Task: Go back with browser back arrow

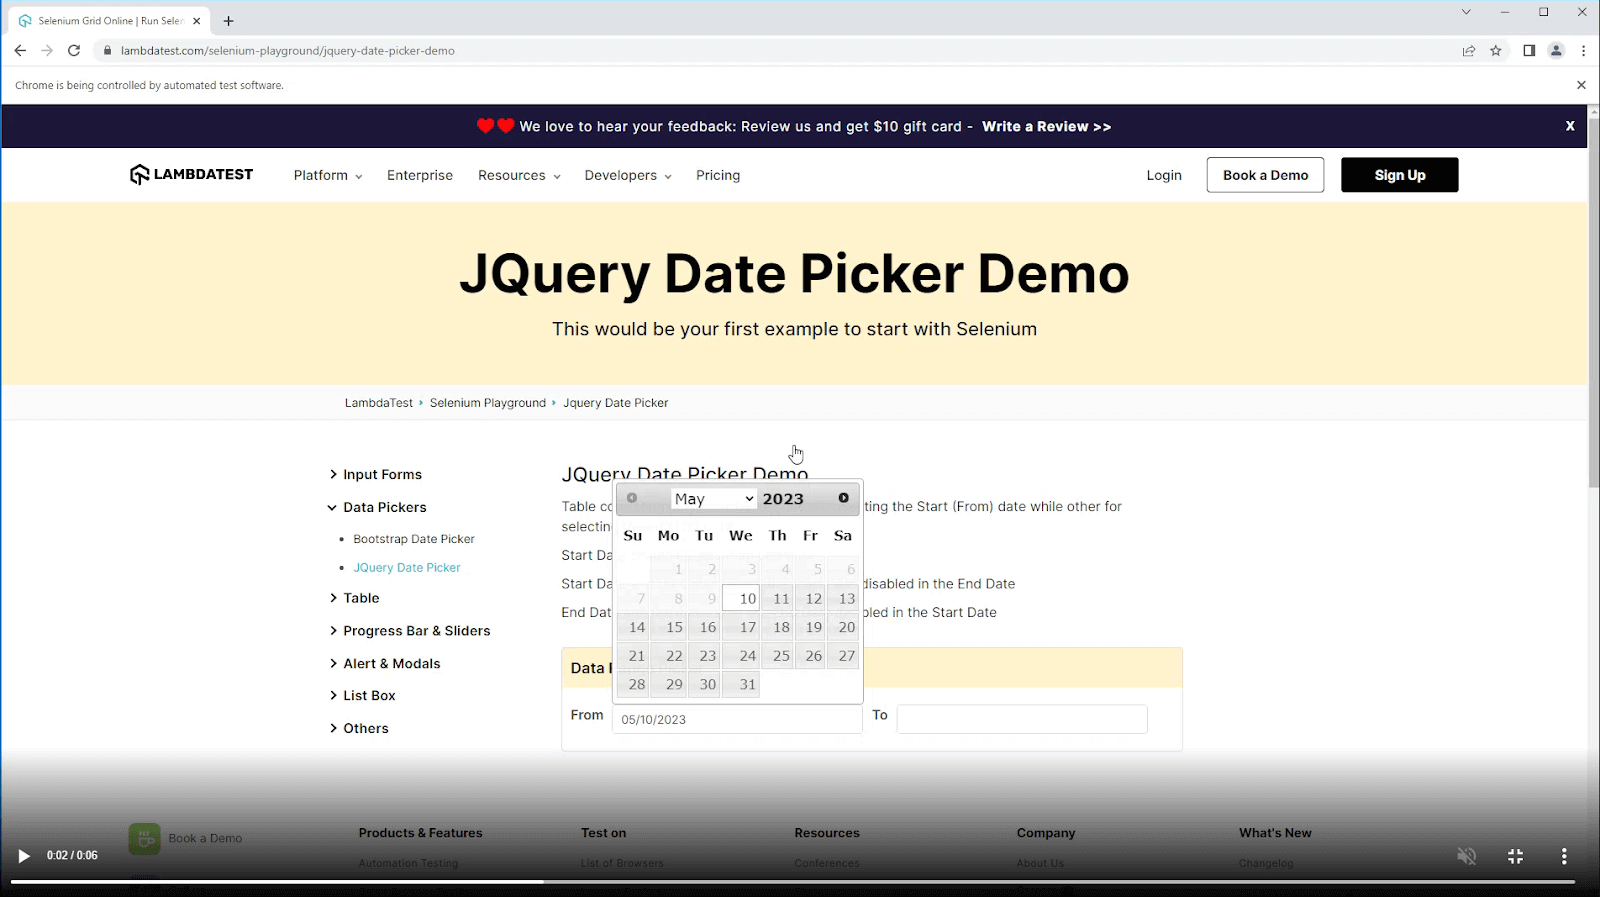Action: (x=20, y=50)
